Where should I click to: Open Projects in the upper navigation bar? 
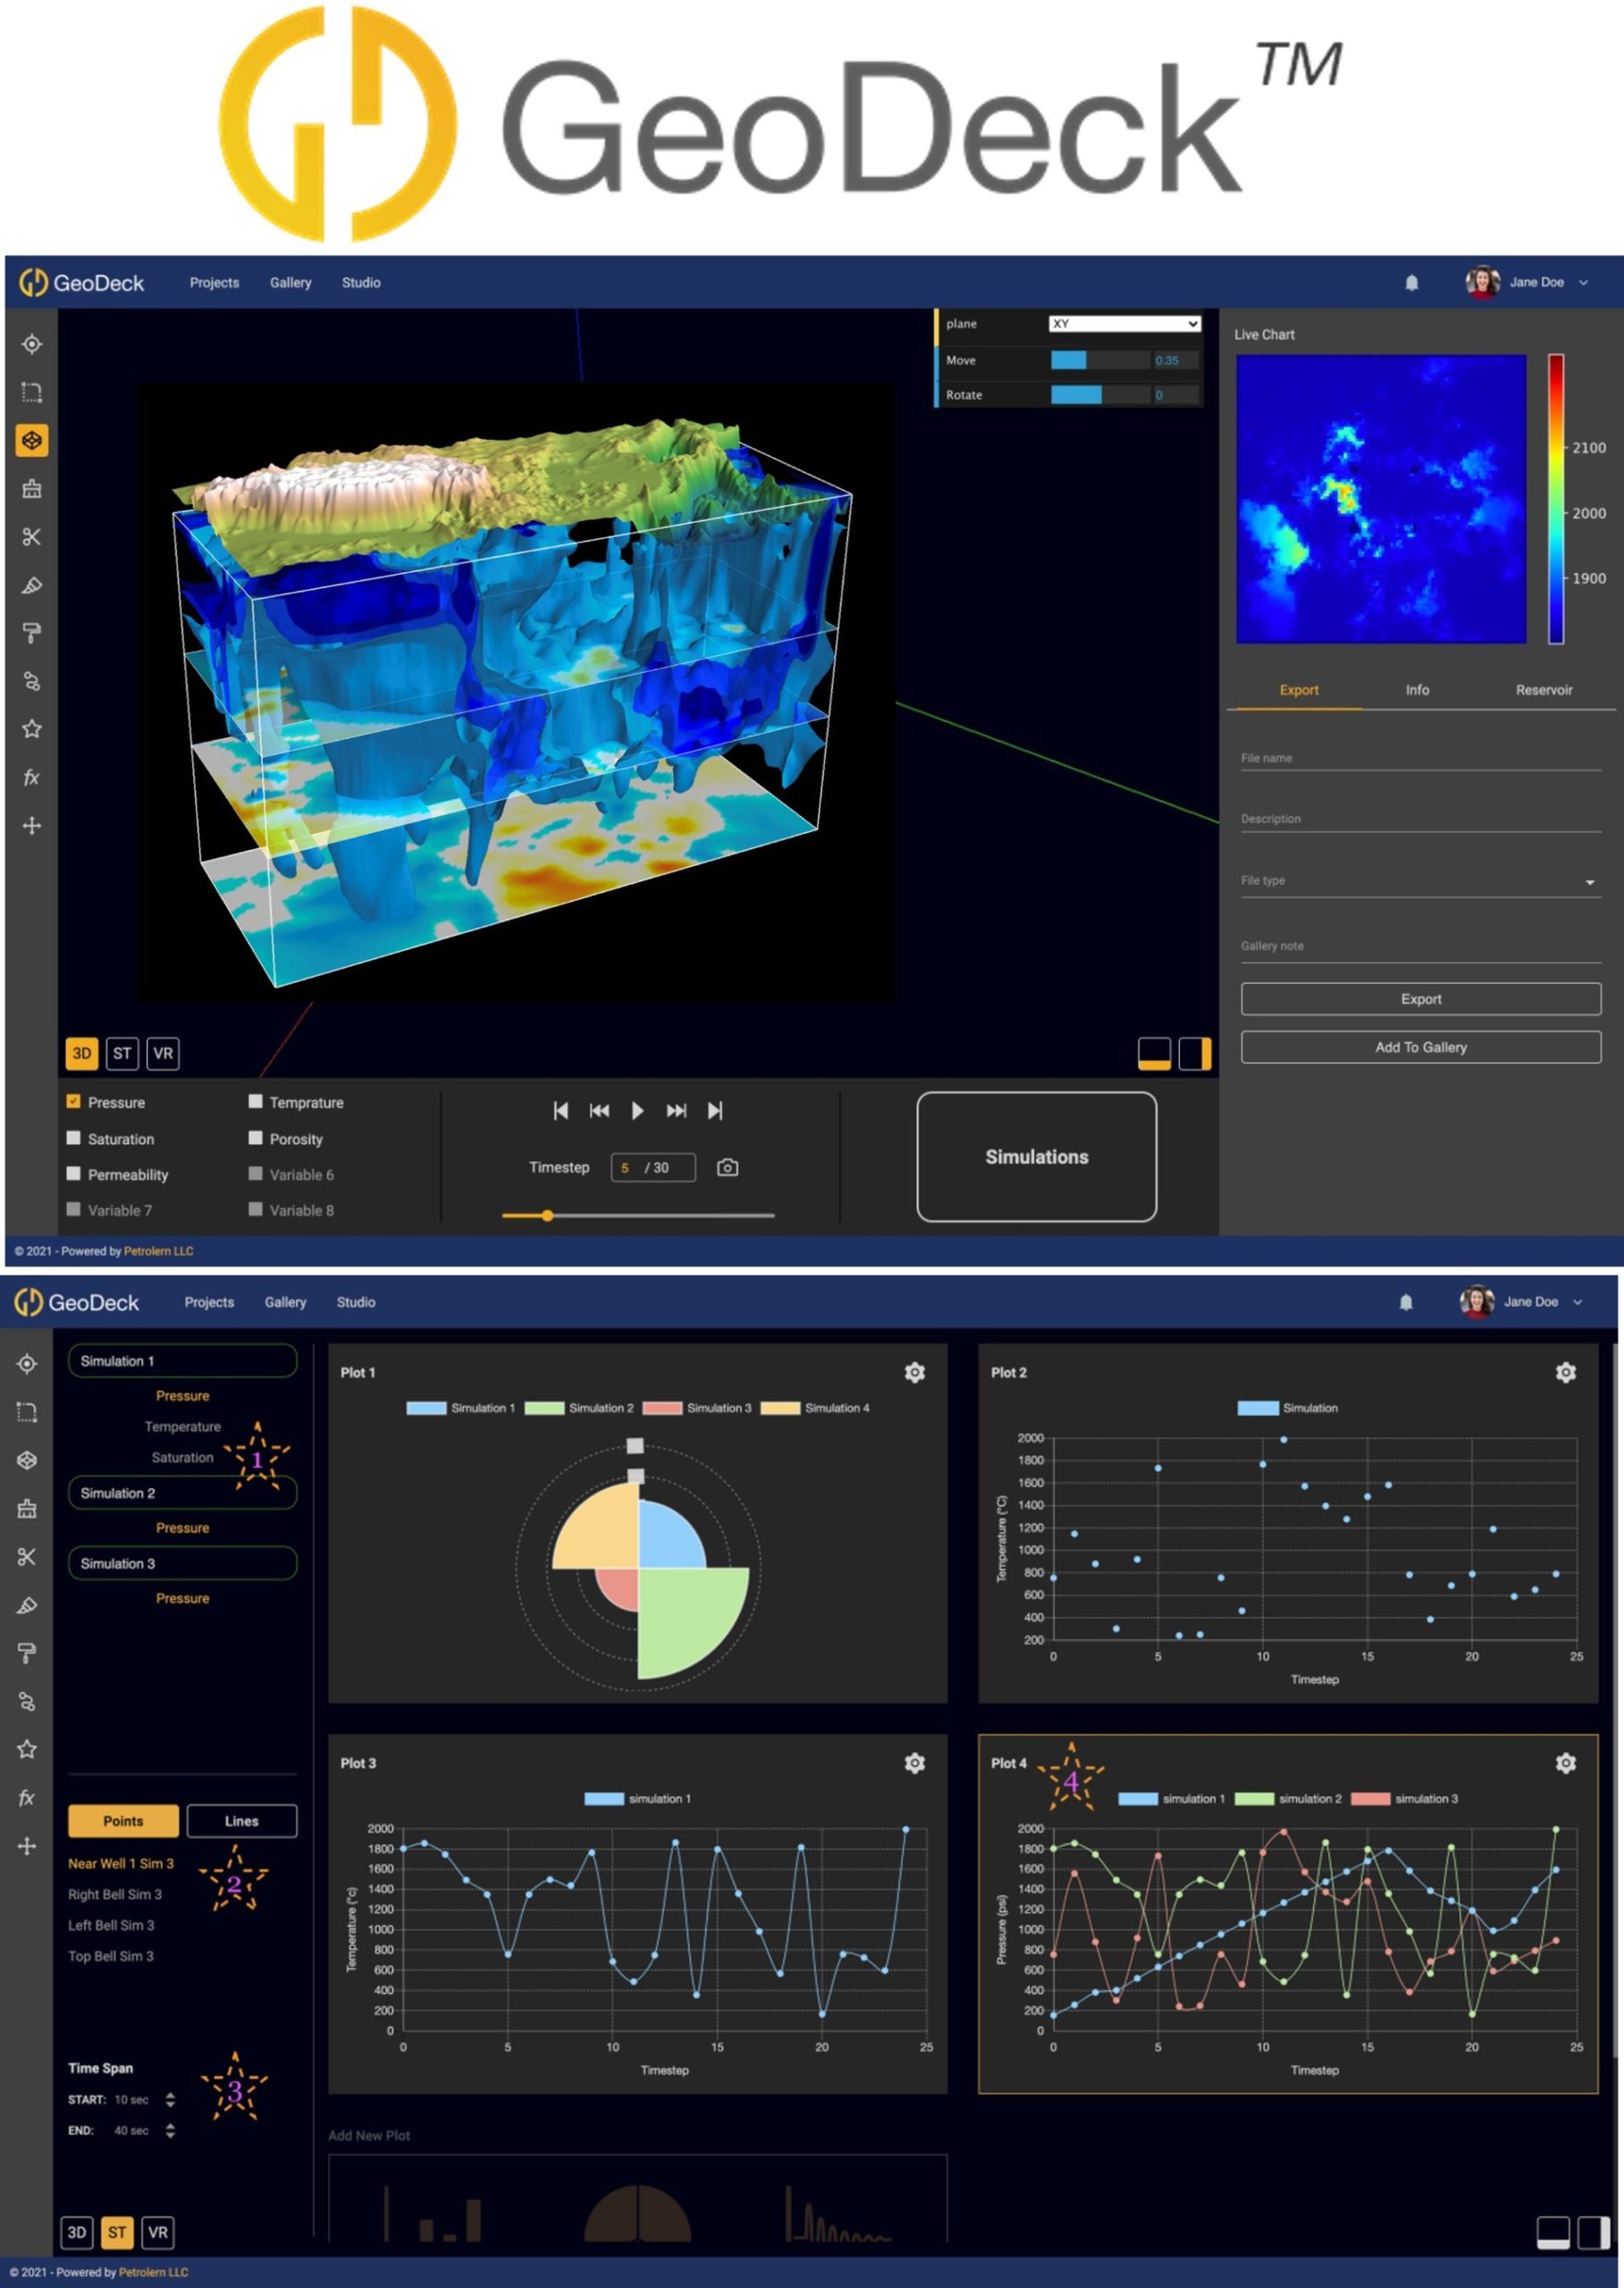point(214,283)
